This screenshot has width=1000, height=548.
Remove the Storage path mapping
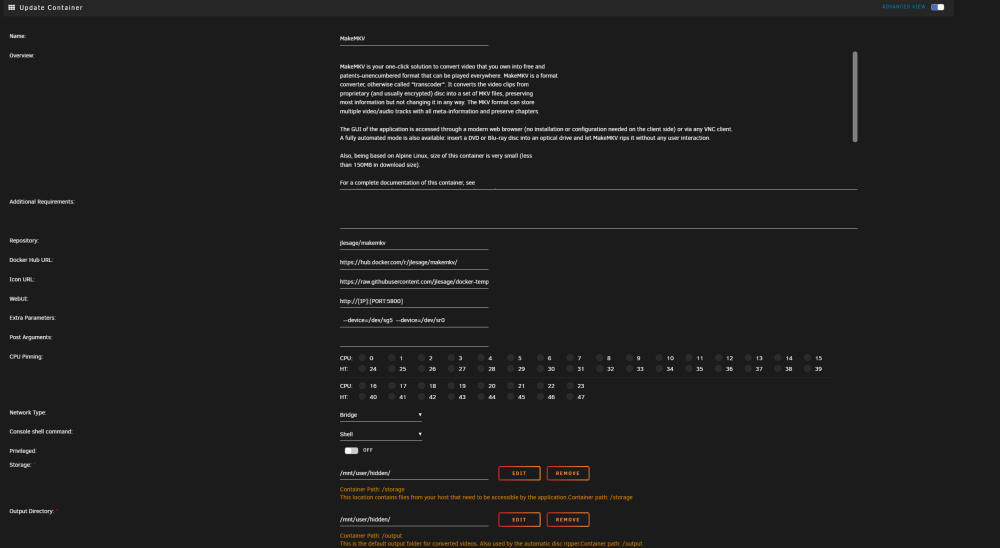point(568,473)
